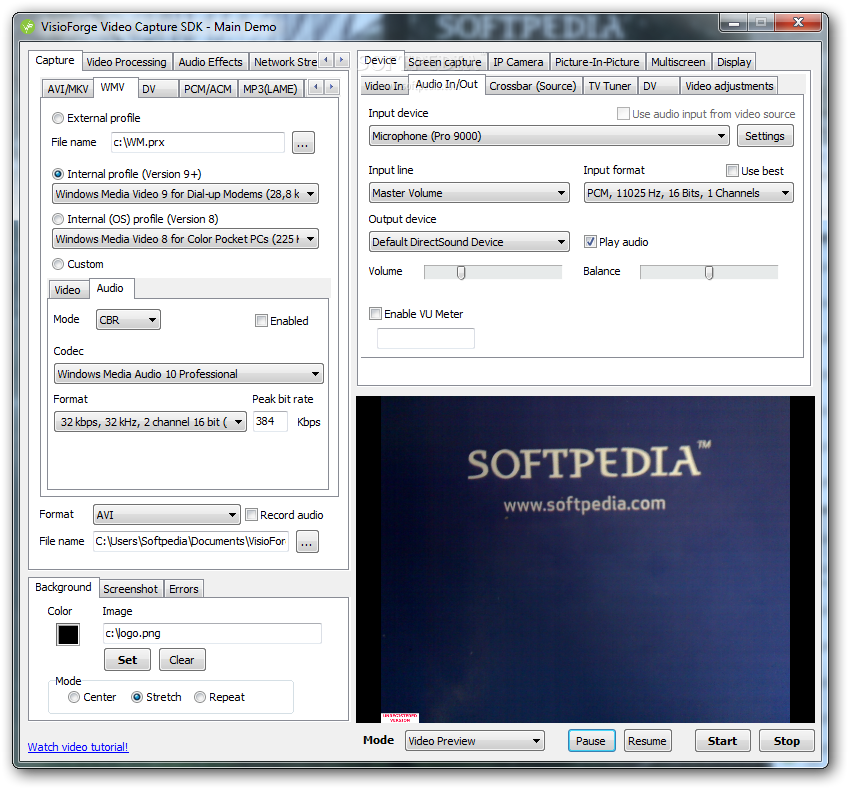Open 32 kbps audio format dropdown
Screen dimensions: 849x789
(x=150, y=422)
